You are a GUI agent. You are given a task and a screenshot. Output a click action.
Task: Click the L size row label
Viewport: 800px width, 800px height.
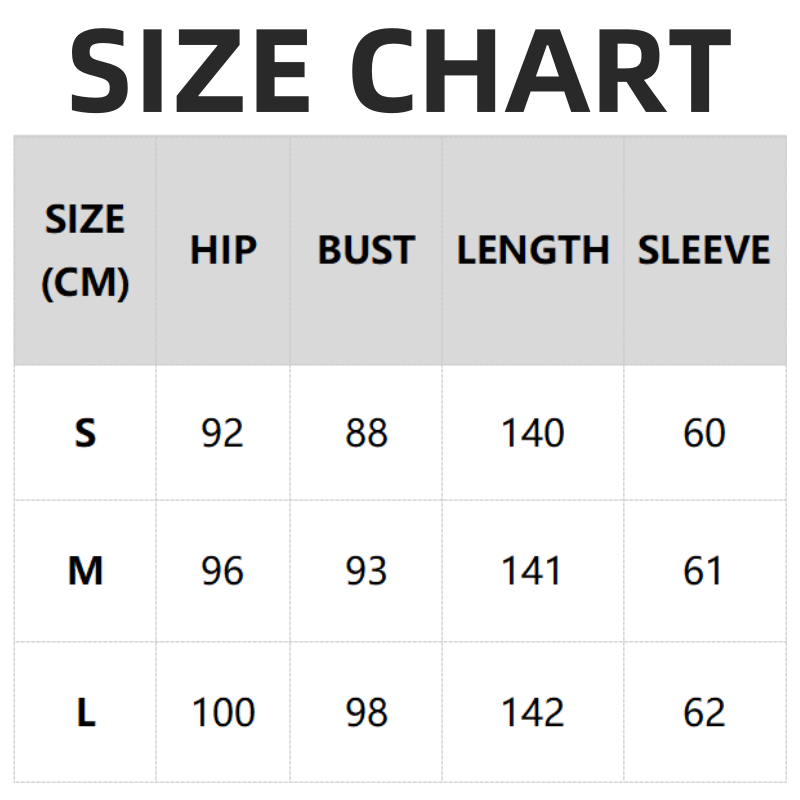tap(85, 713)
